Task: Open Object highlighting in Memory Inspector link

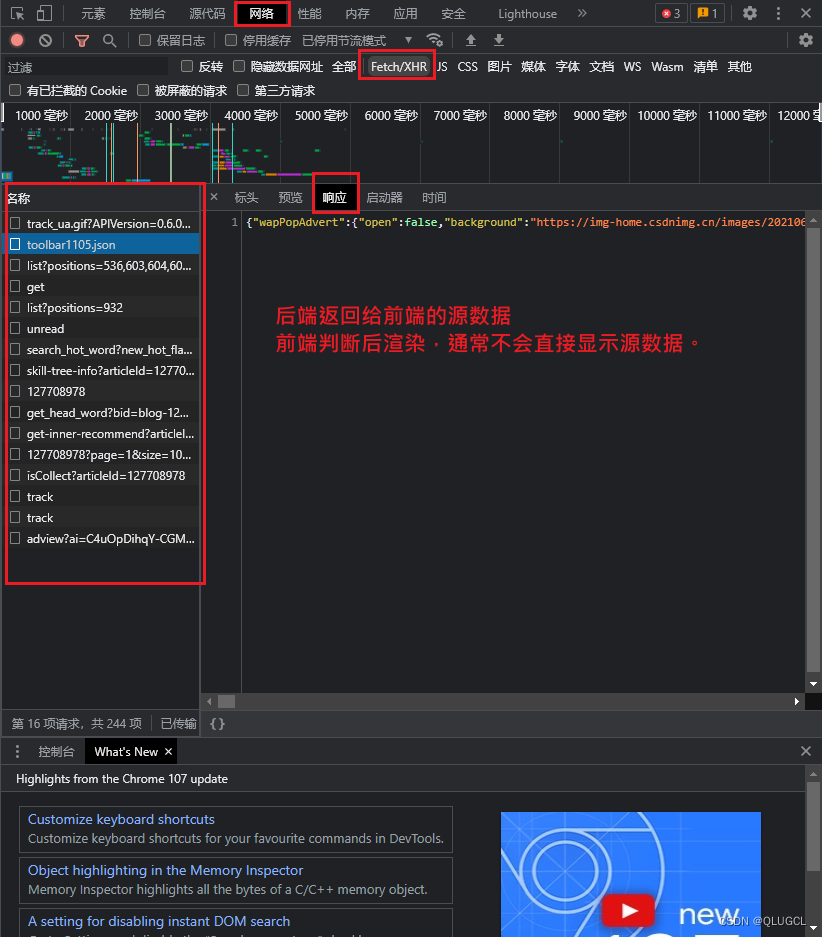Action: (x=165, y=870)
